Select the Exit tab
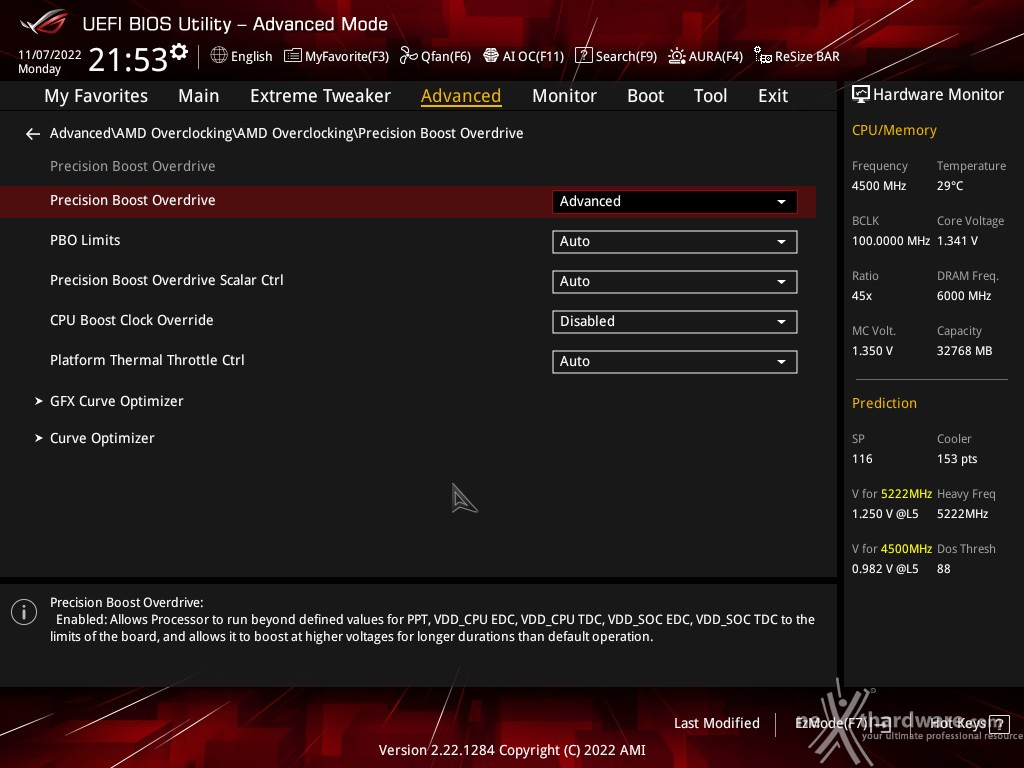1024x768 pixels. point(773,96)
